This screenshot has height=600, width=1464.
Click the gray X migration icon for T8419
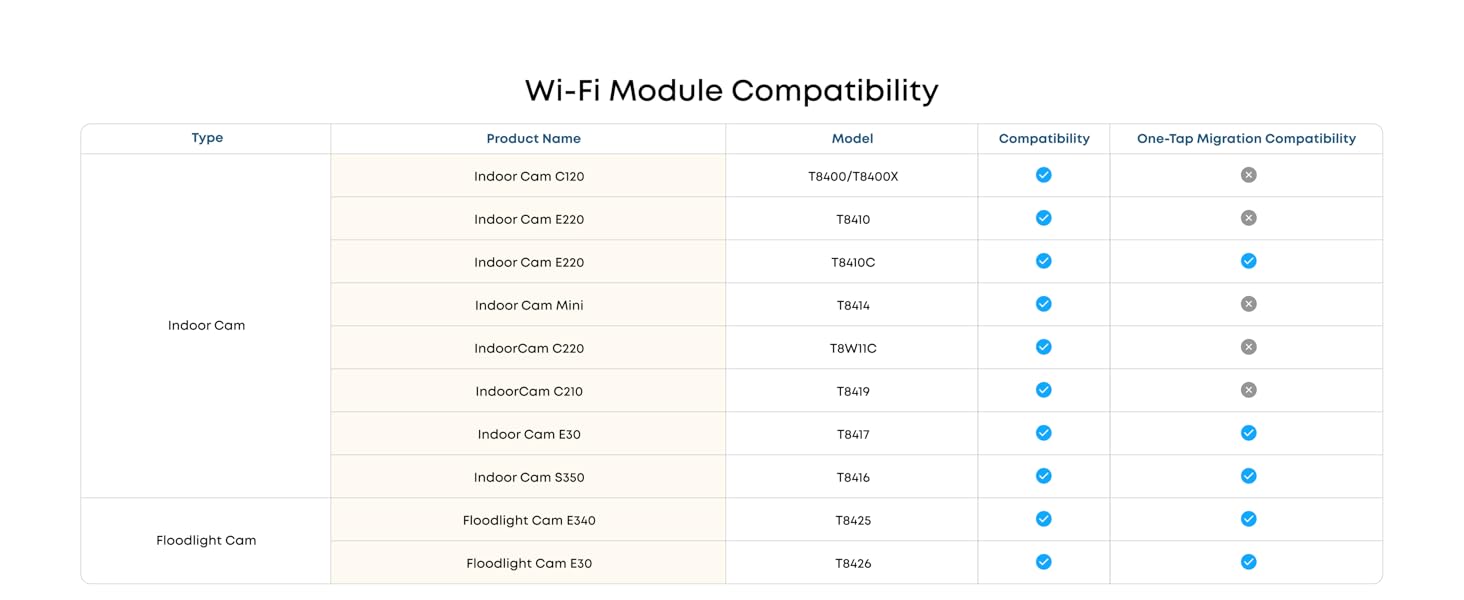[1248, 390]
